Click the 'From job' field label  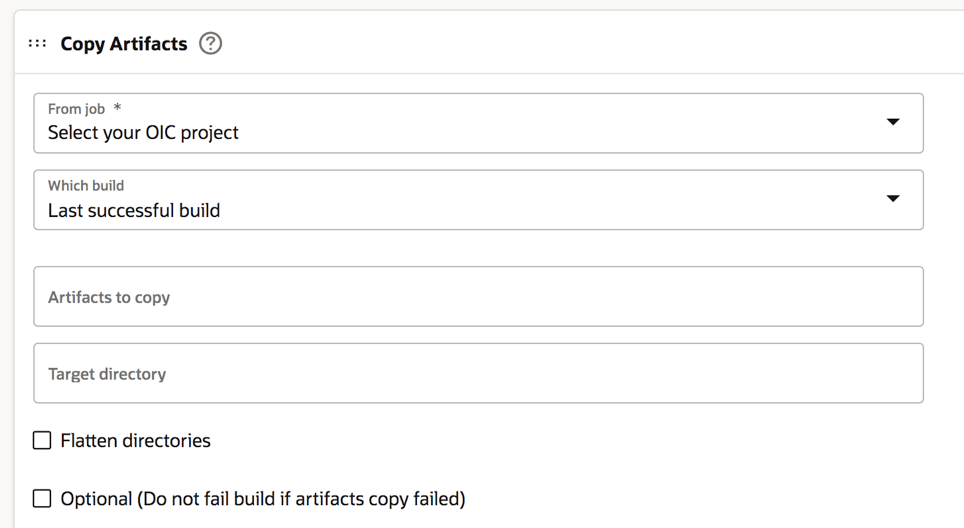[x=76, y=109]
